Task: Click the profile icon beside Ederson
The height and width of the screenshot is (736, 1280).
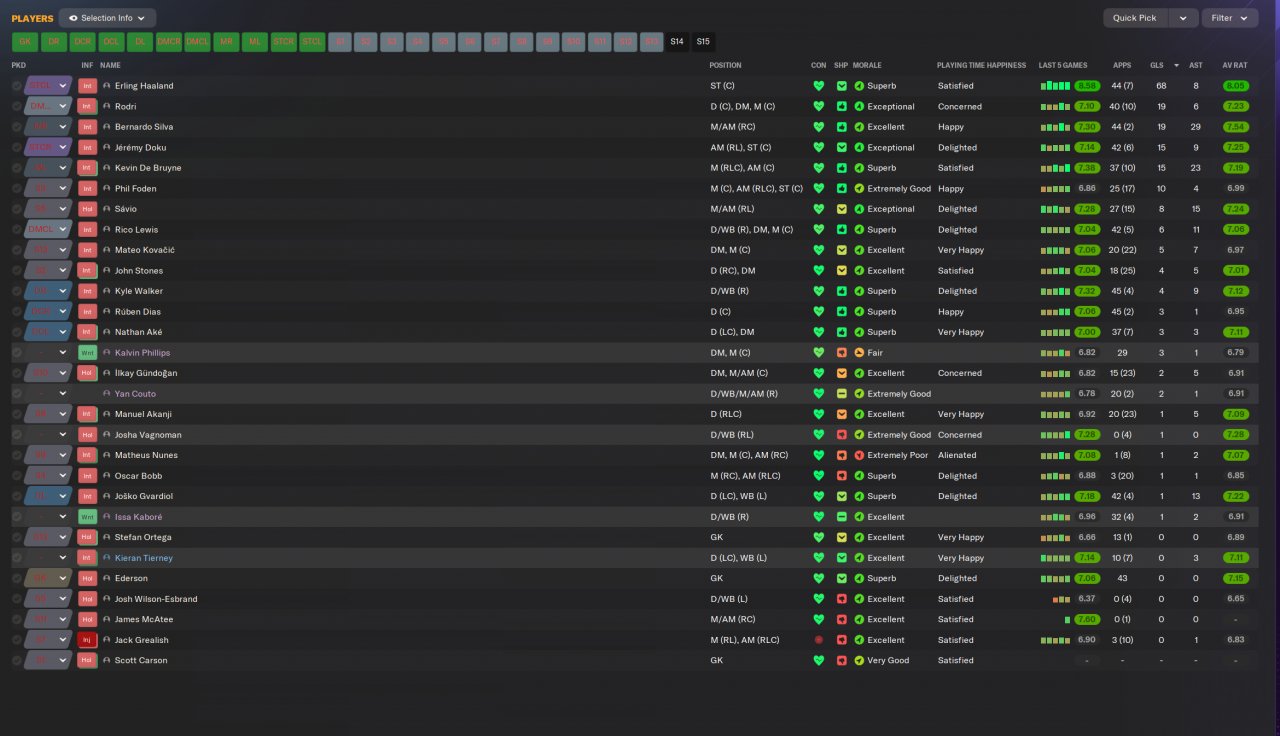Action: (x=107, y=578)
